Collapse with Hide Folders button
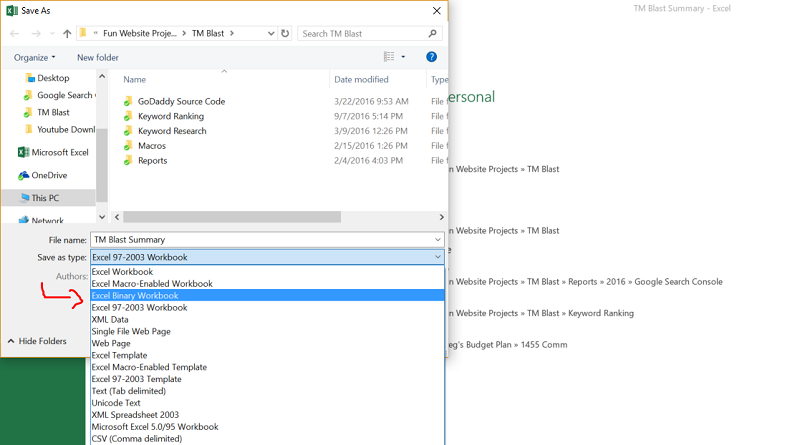 [37, 341]
